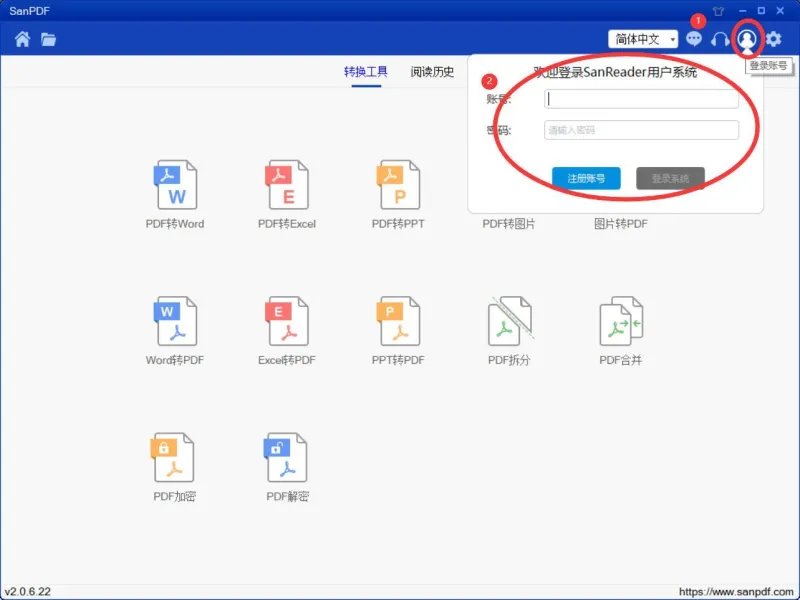Focus the 密码 password input field
This screenshot has height=600, width=800.
641,130
